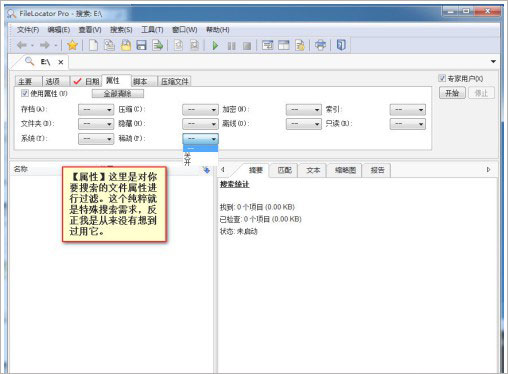Select the highlighted -- option in list
This screenshot has height=374, width=508.
[200, 149]
